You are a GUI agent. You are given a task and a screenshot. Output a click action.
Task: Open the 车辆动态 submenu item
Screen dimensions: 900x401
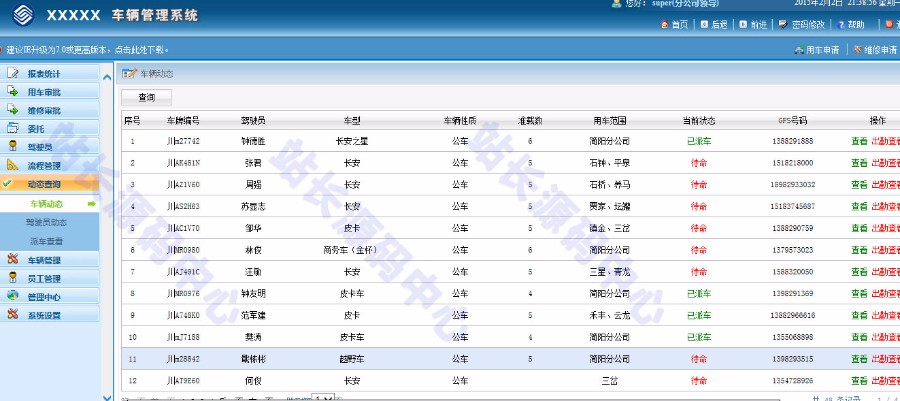click(x=46, y=204)
